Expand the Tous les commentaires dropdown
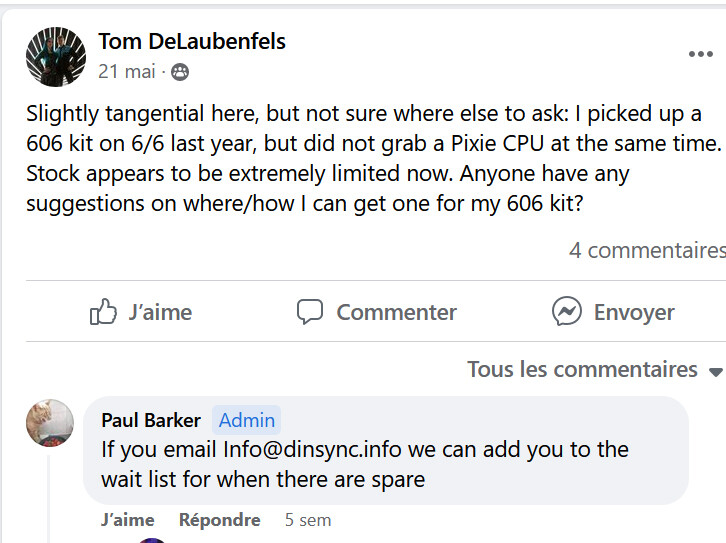Viewport: 726px width, 543px height. point(583,369)
